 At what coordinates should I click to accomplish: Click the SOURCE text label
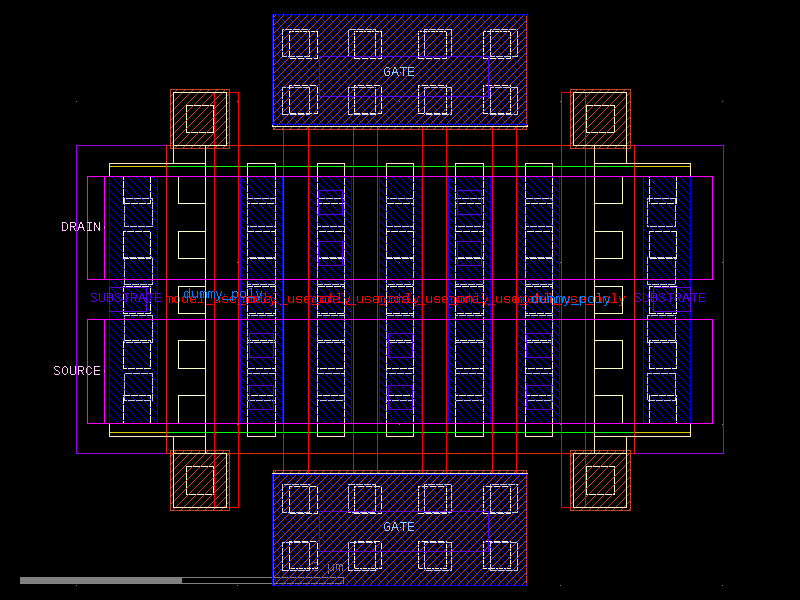(x=79, y=370)
